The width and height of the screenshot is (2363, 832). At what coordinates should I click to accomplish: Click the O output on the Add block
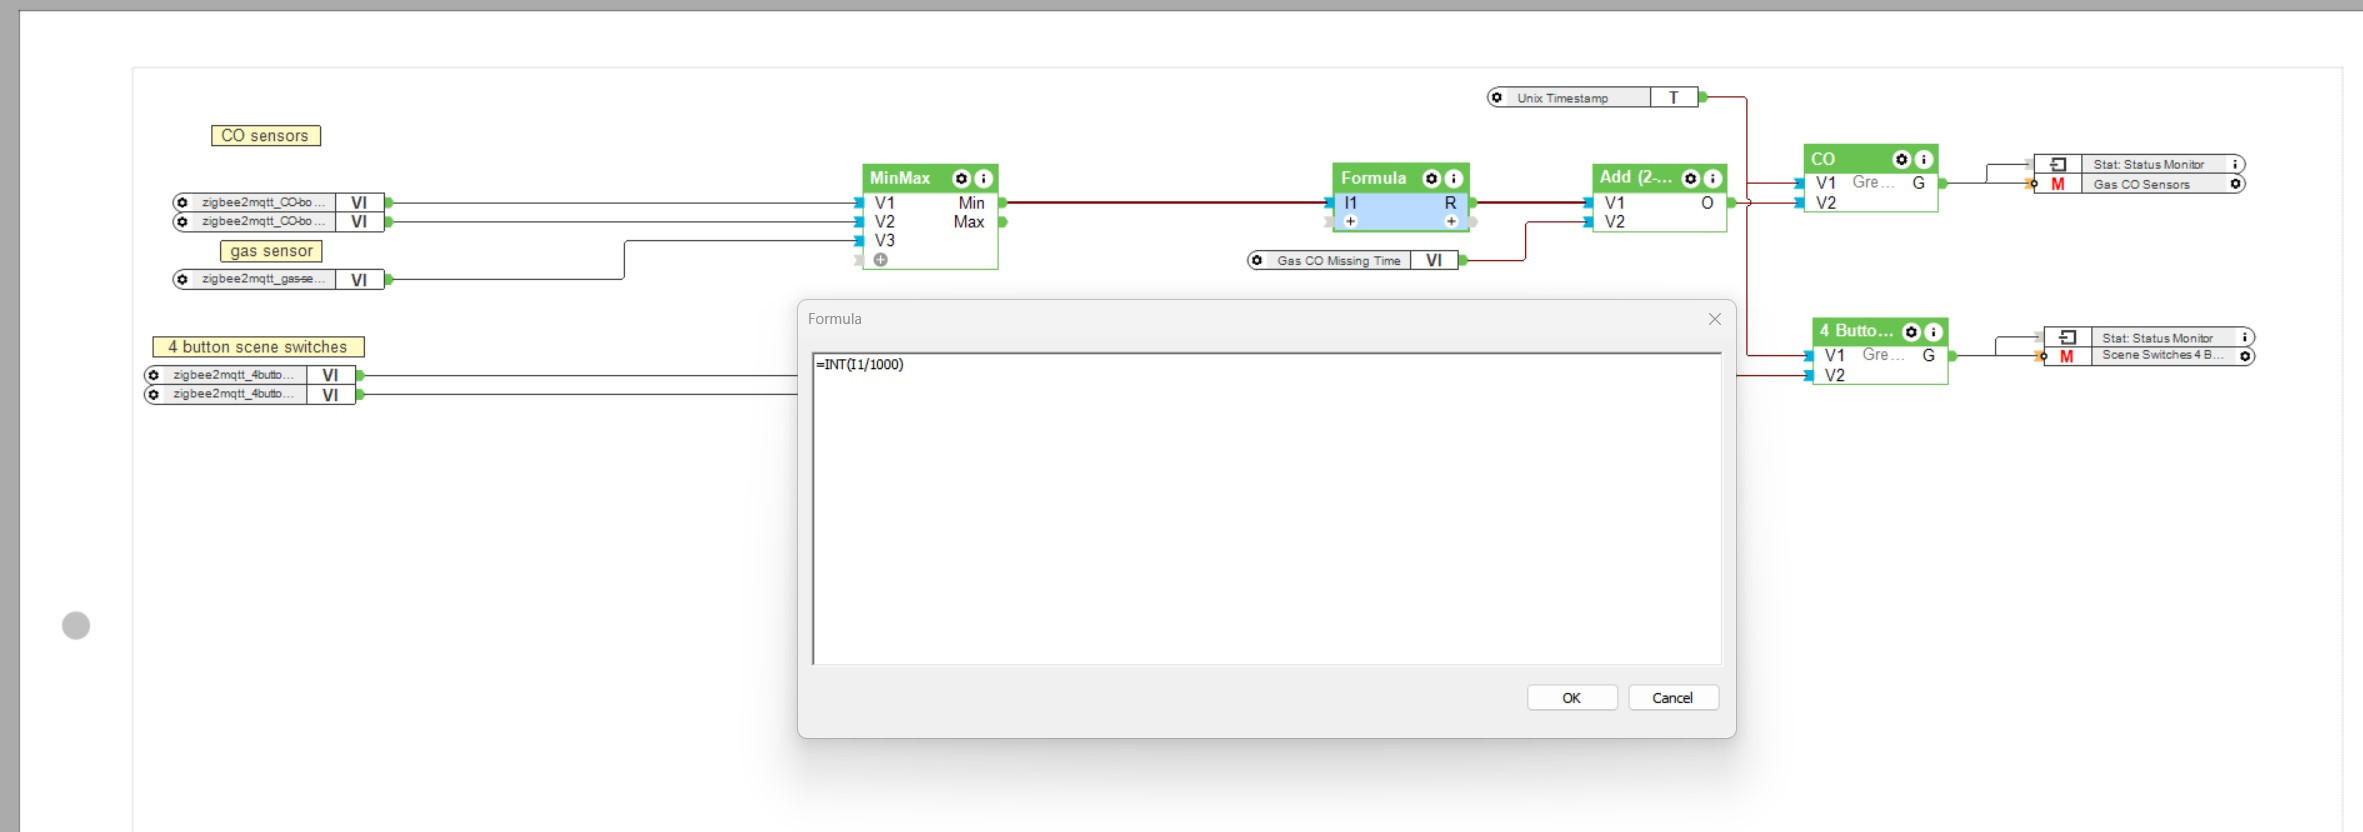1707,203
